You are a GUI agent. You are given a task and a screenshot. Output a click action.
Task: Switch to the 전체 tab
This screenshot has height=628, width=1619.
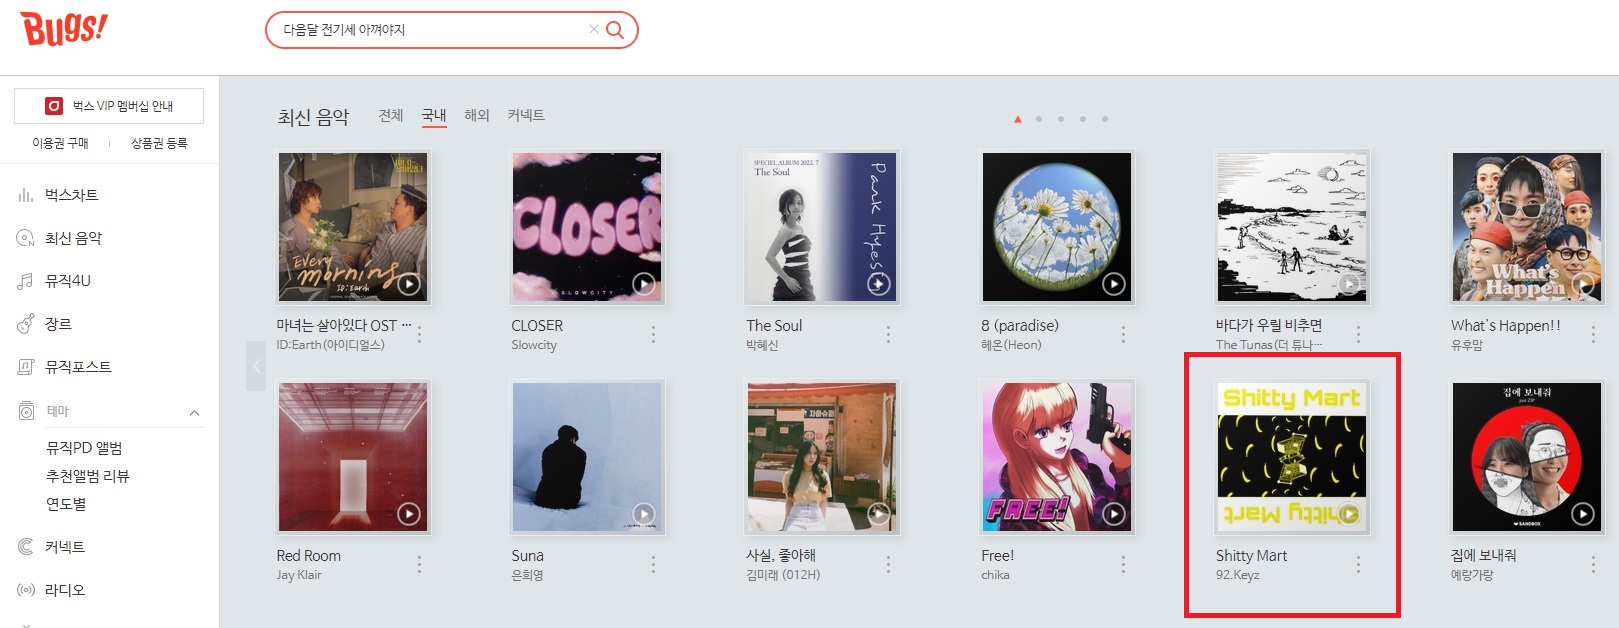[391, 116]
